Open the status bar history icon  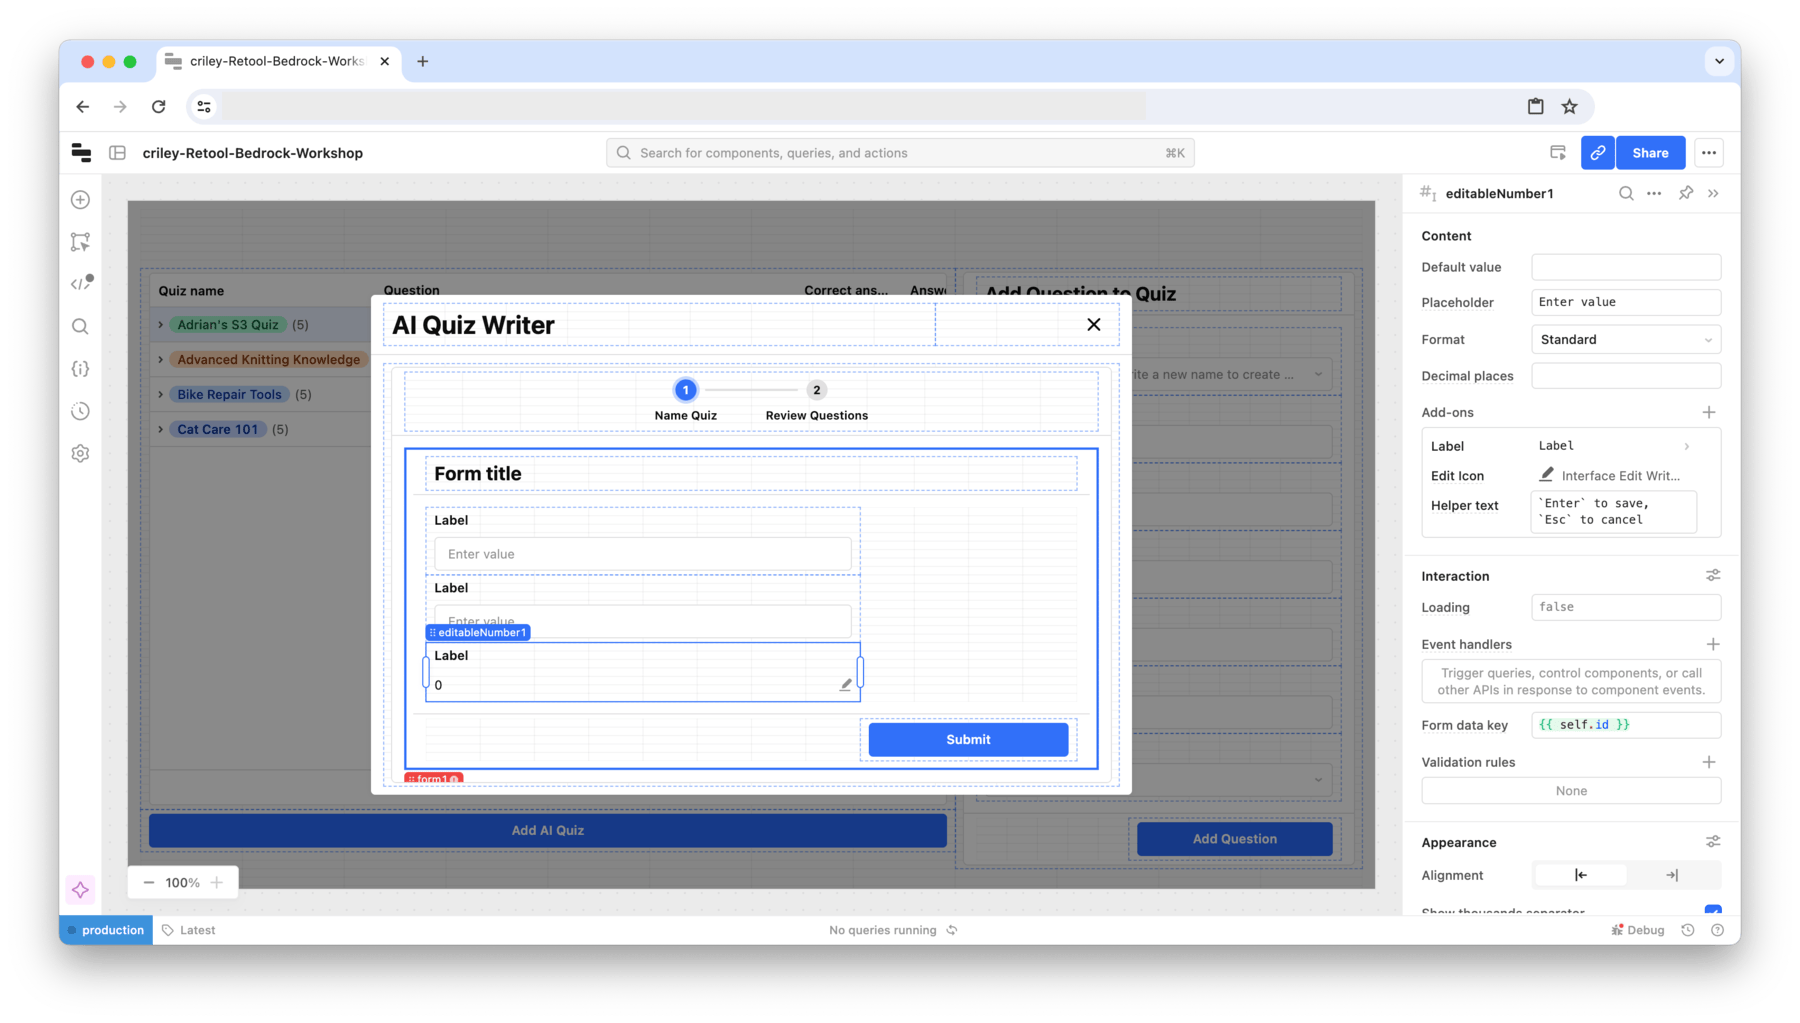[x=1688, y=930]
